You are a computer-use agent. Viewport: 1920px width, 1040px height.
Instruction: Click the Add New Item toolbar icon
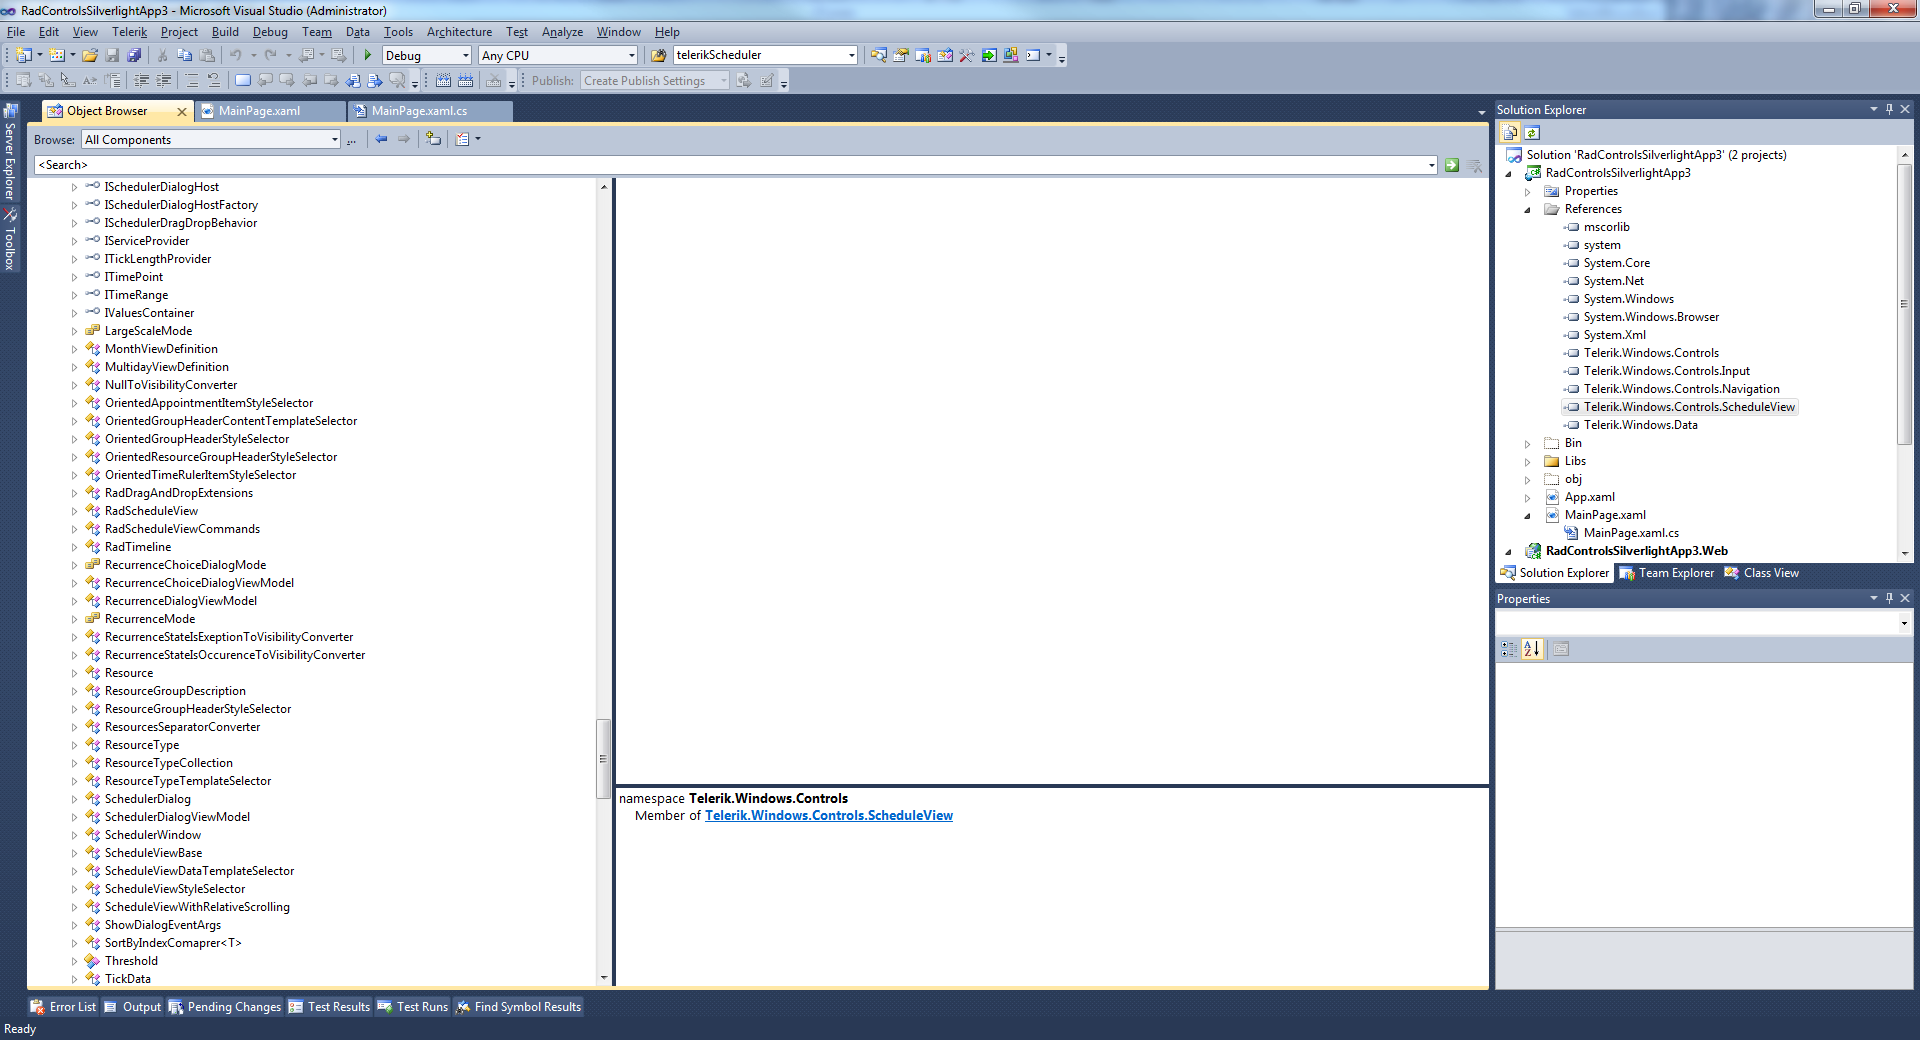[57, 56]
